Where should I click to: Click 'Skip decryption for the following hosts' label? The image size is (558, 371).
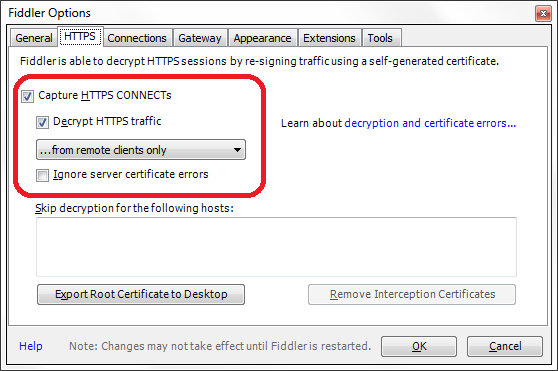pos(134,208)
